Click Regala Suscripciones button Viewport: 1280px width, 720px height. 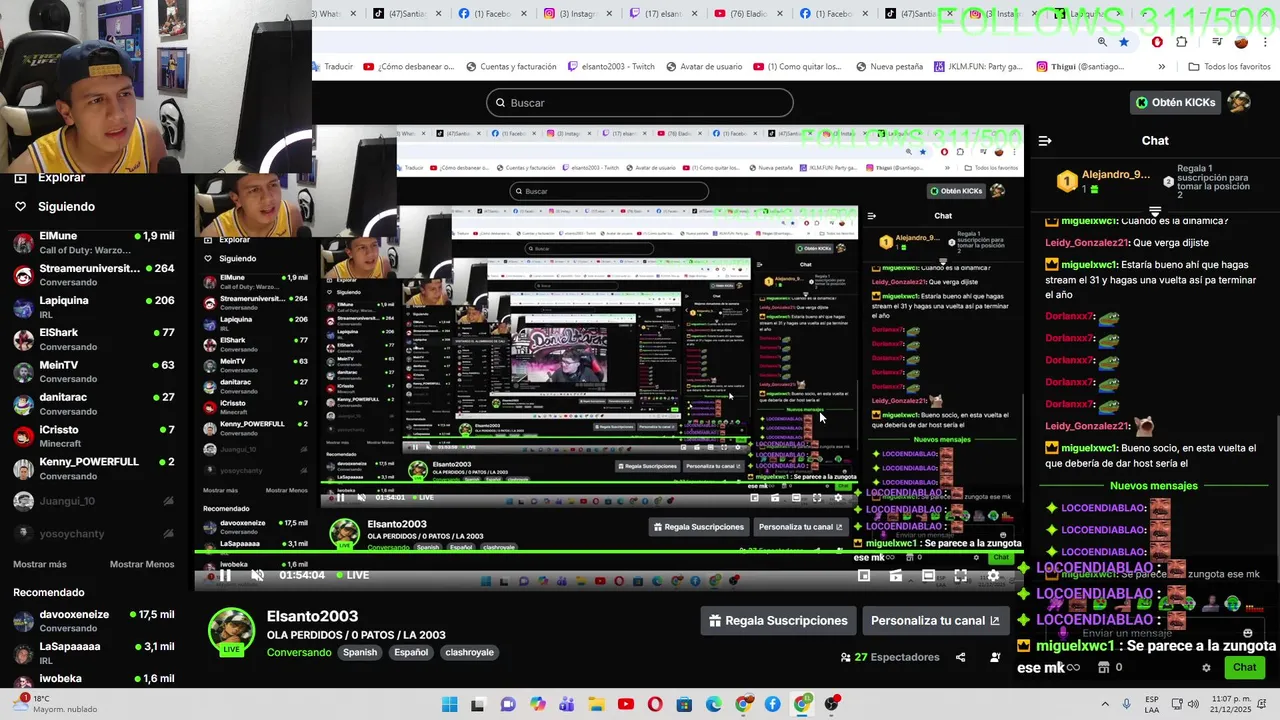tap(778, 620)
